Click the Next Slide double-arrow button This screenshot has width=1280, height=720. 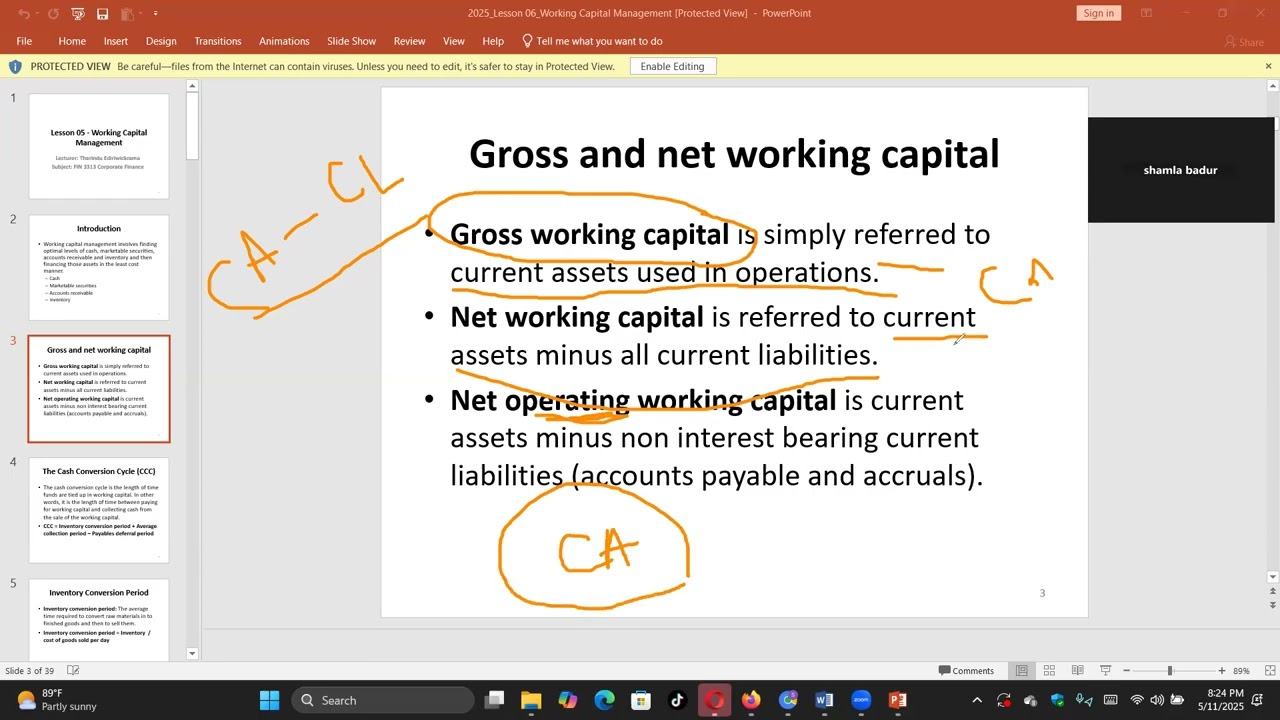tap(1272, 606)
